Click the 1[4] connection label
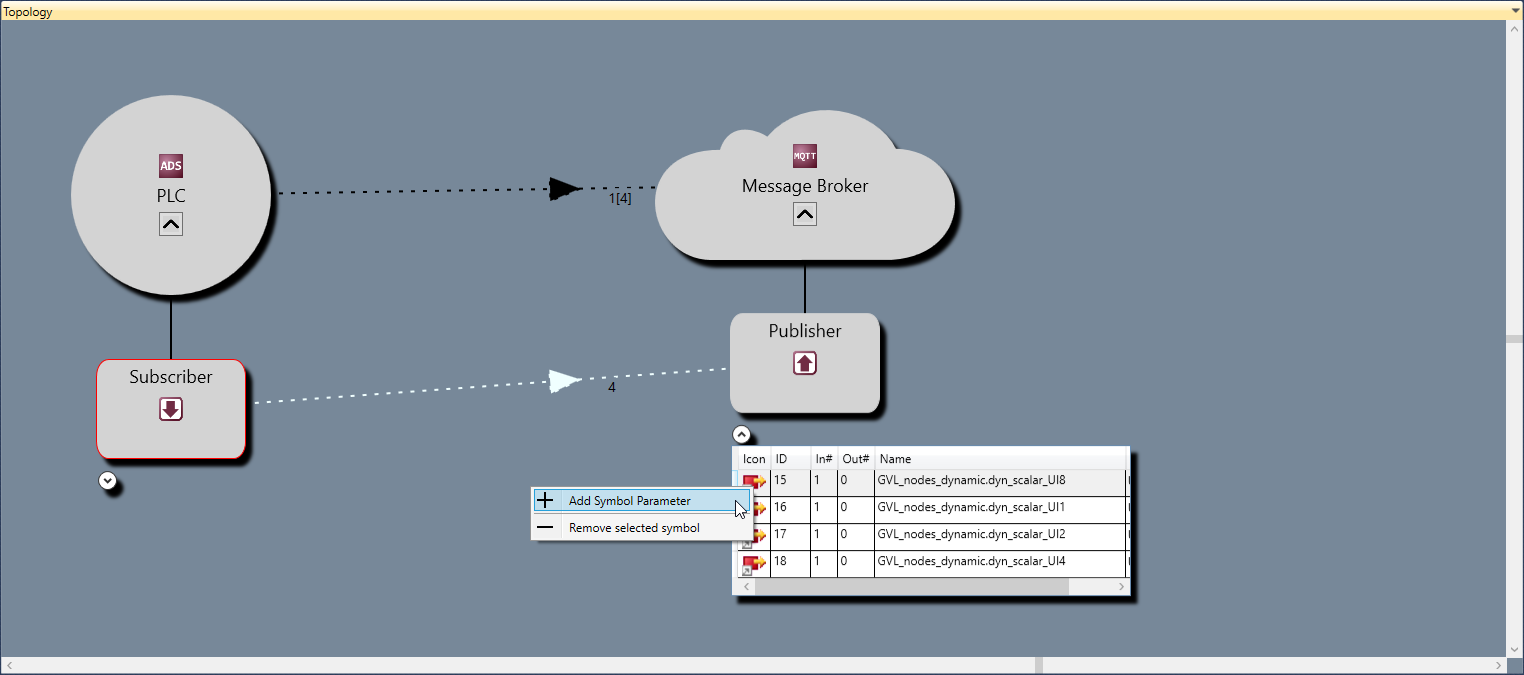The height and width of the screenshot is (675, 1524). pyautogui.click(x=620, y=199)
